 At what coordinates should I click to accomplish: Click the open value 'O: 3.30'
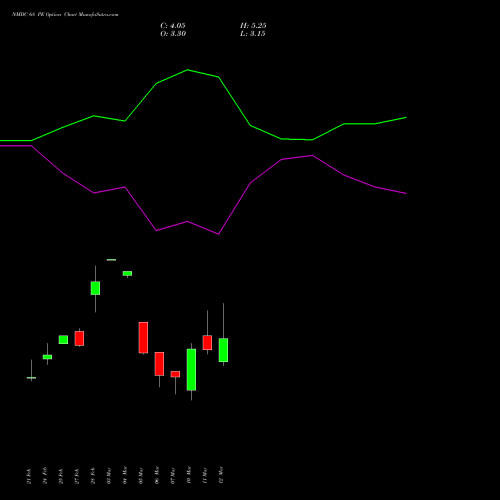coord(173,34)
